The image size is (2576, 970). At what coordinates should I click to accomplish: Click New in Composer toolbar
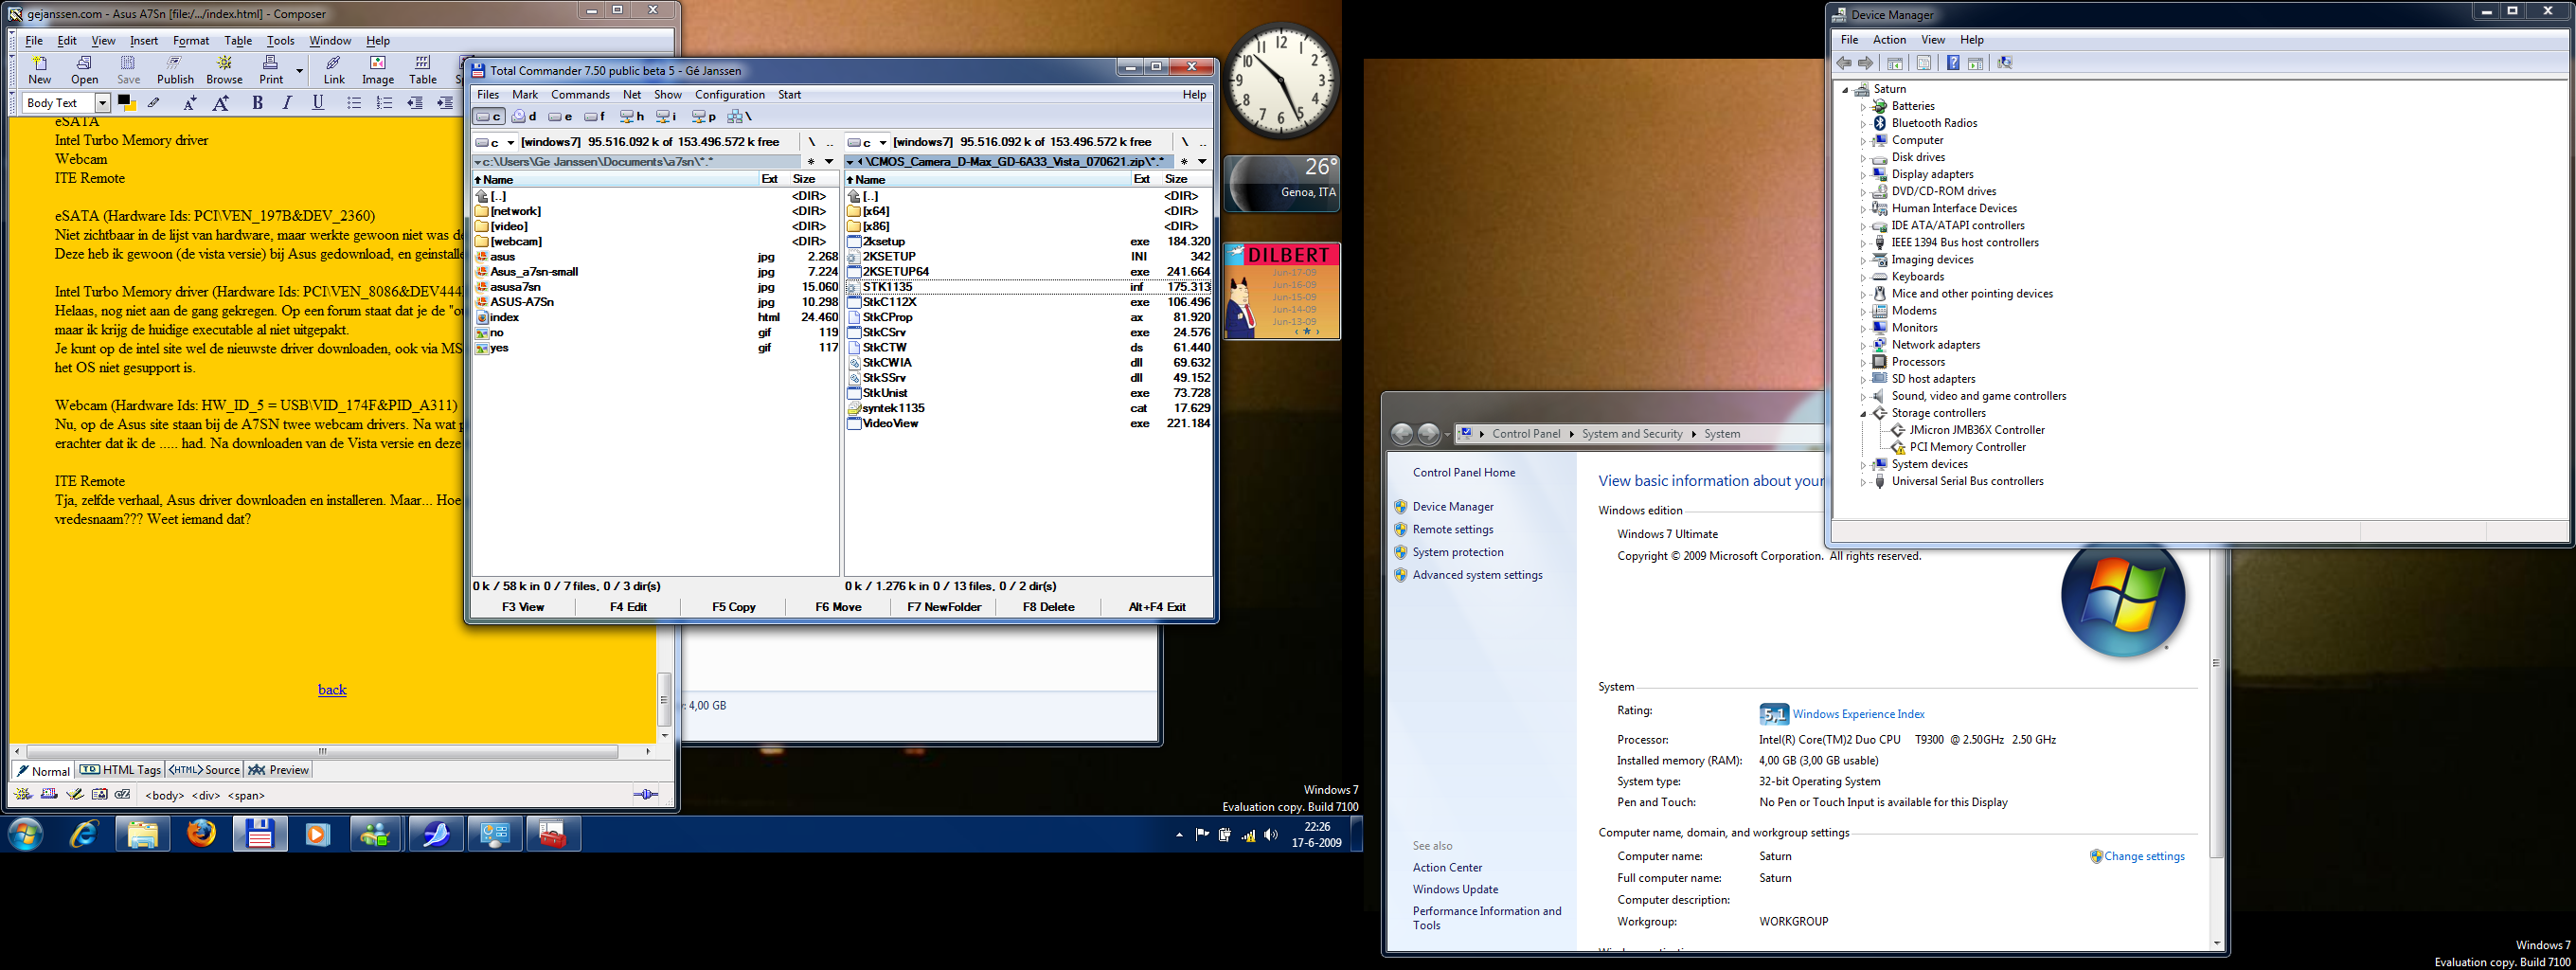(40, 70)
